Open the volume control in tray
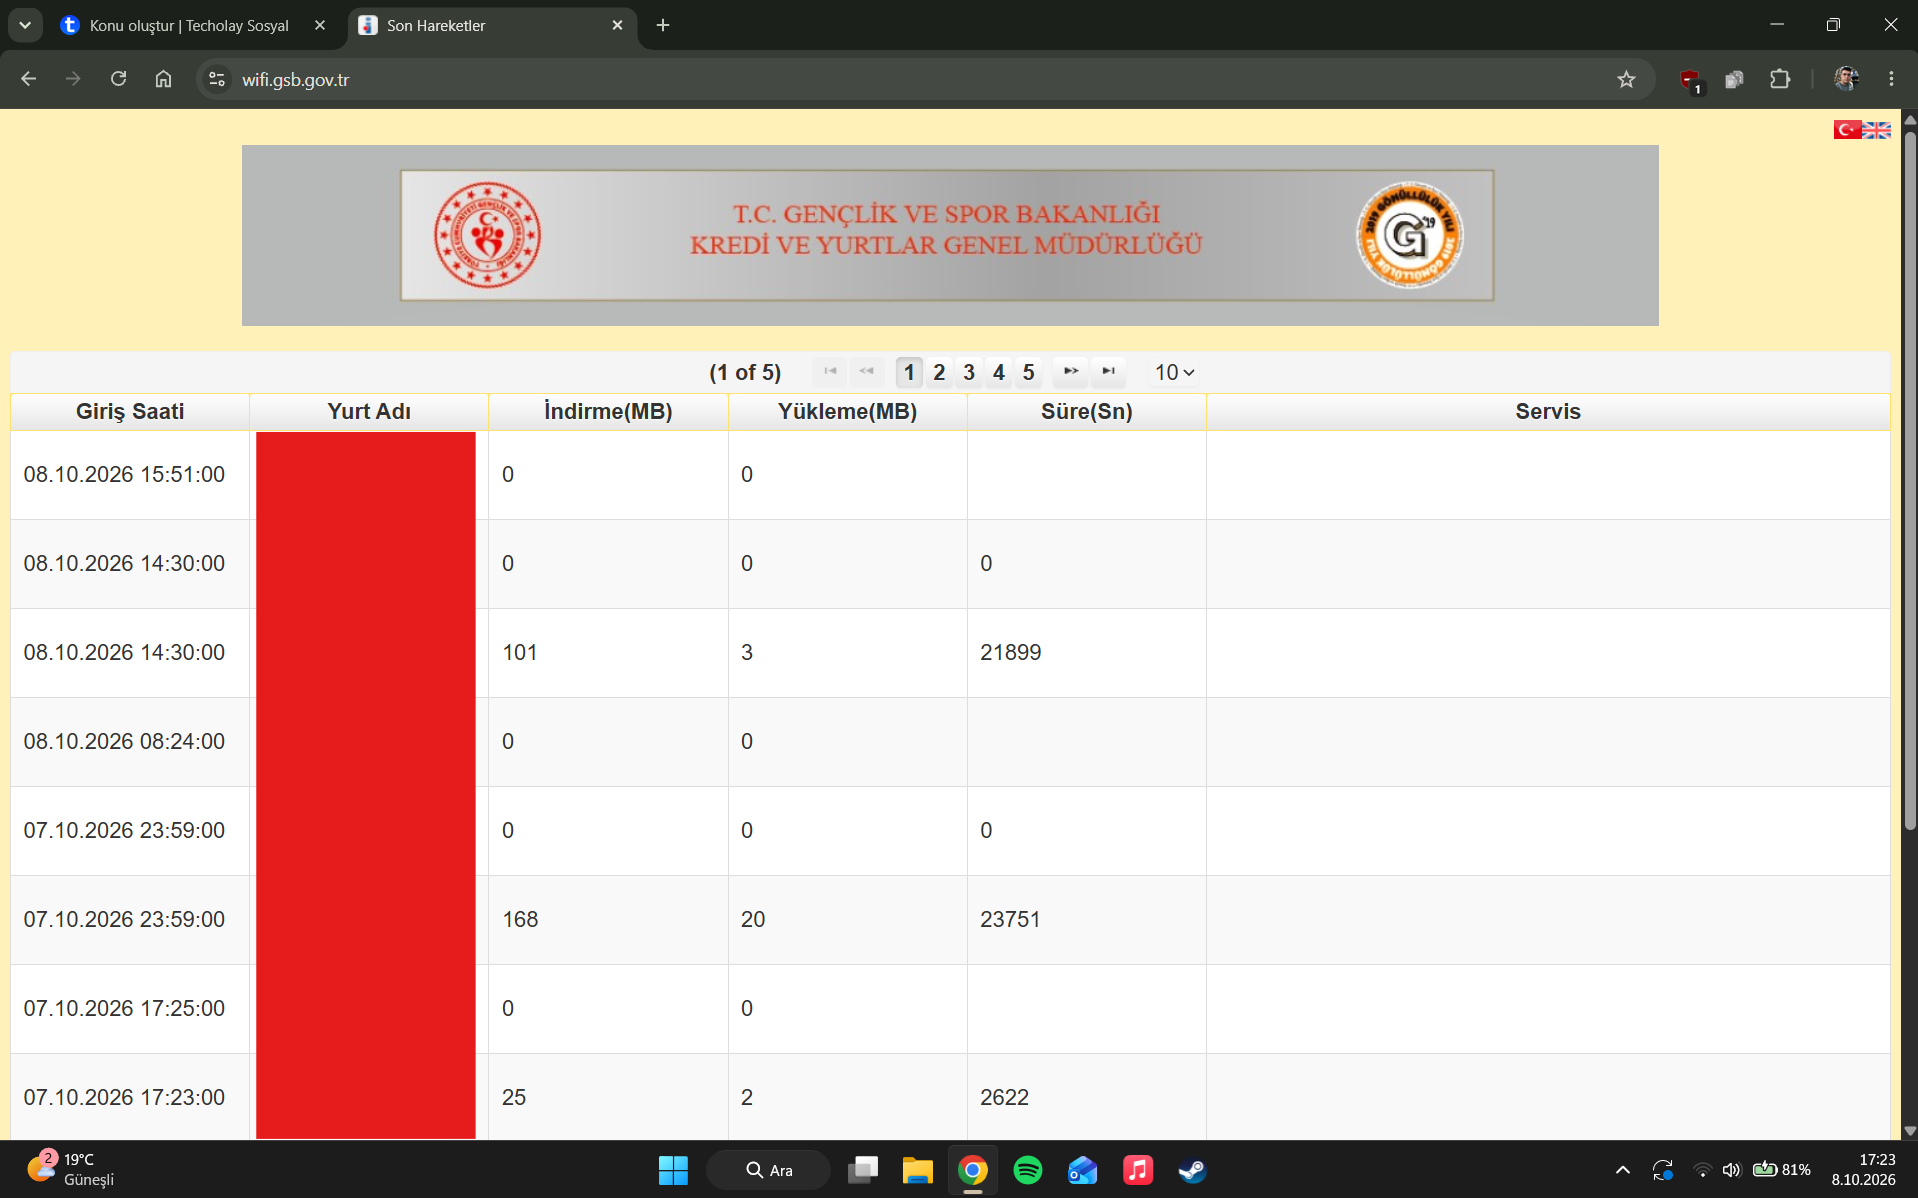 pyautogui.click(x=1731, y=1170)
